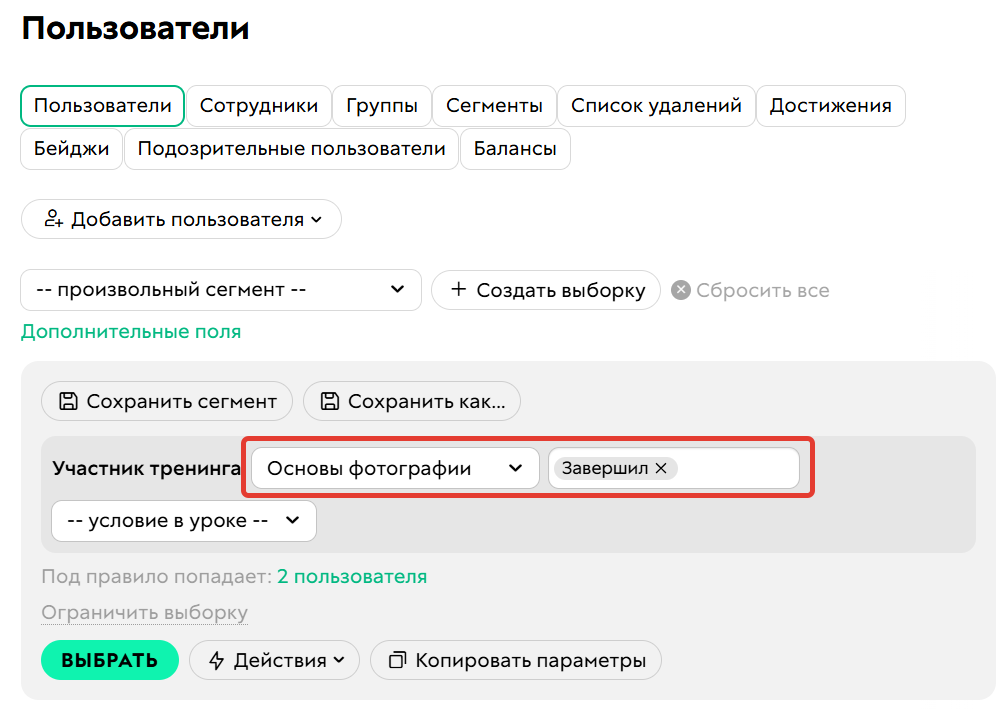Click the 2 пользователя link
The image size is (1007, 710).
tap(354, 577)
